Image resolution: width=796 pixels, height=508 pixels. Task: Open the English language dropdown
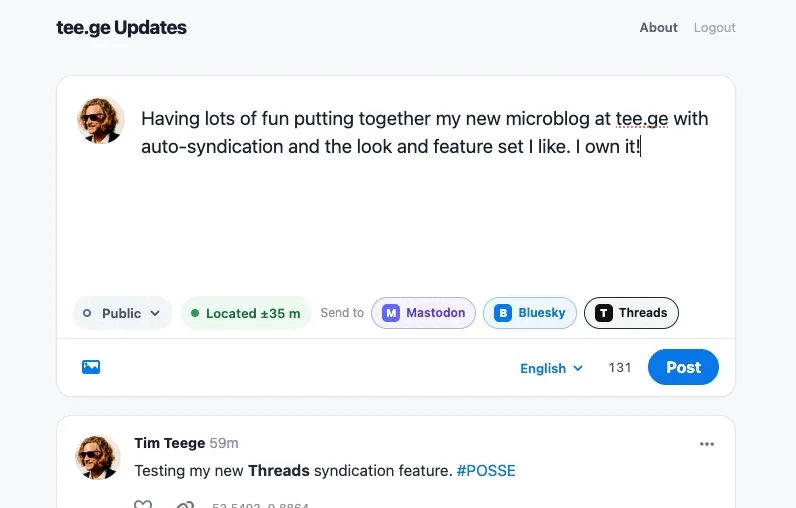(x=551, y=368)
